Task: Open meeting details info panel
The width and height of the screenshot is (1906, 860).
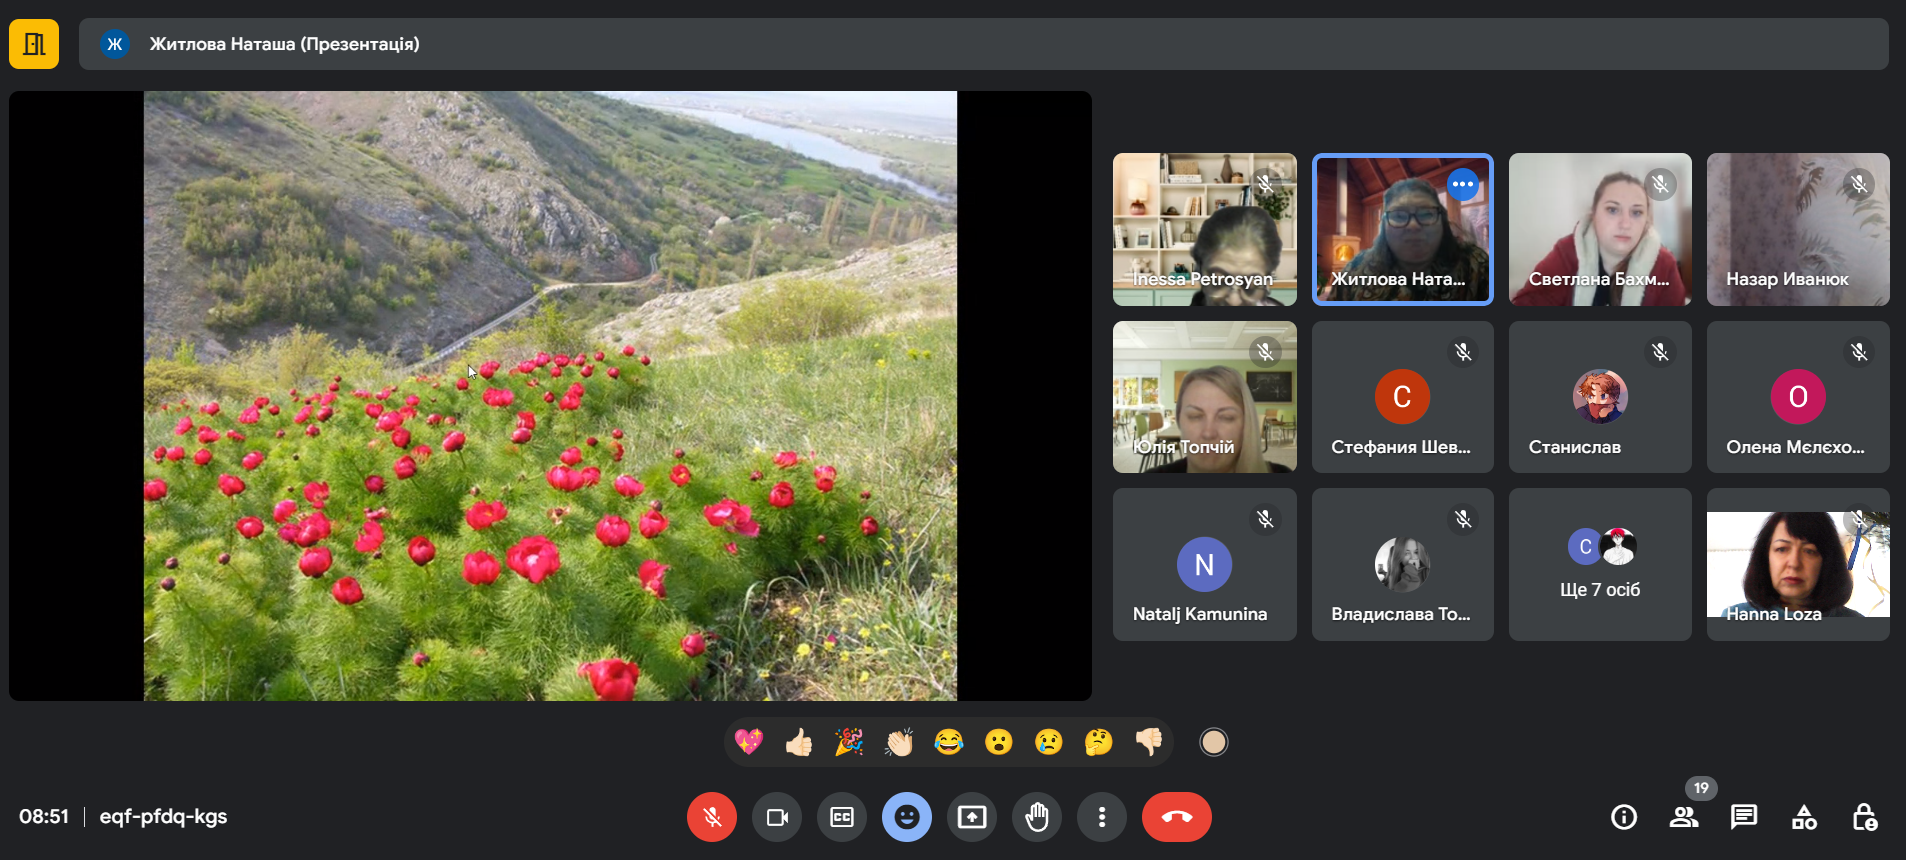Action: [1624, 817]
